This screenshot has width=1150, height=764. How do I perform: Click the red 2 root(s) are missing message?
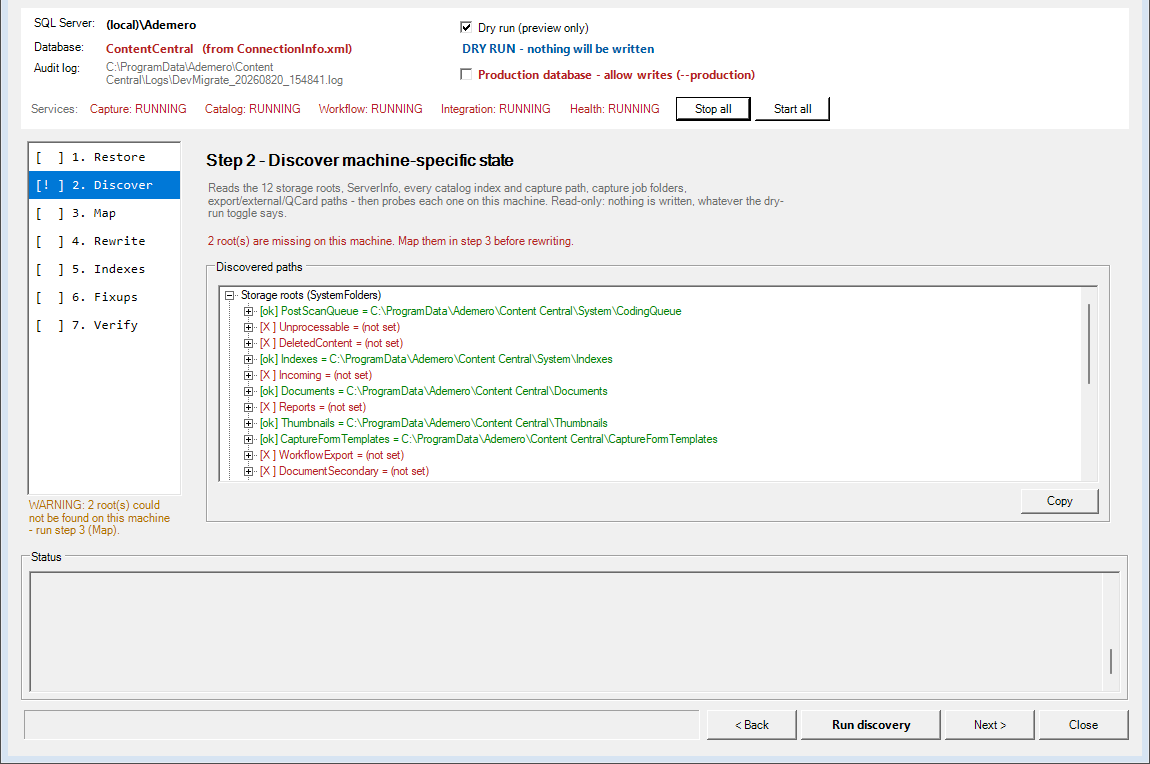click(390, 241)
